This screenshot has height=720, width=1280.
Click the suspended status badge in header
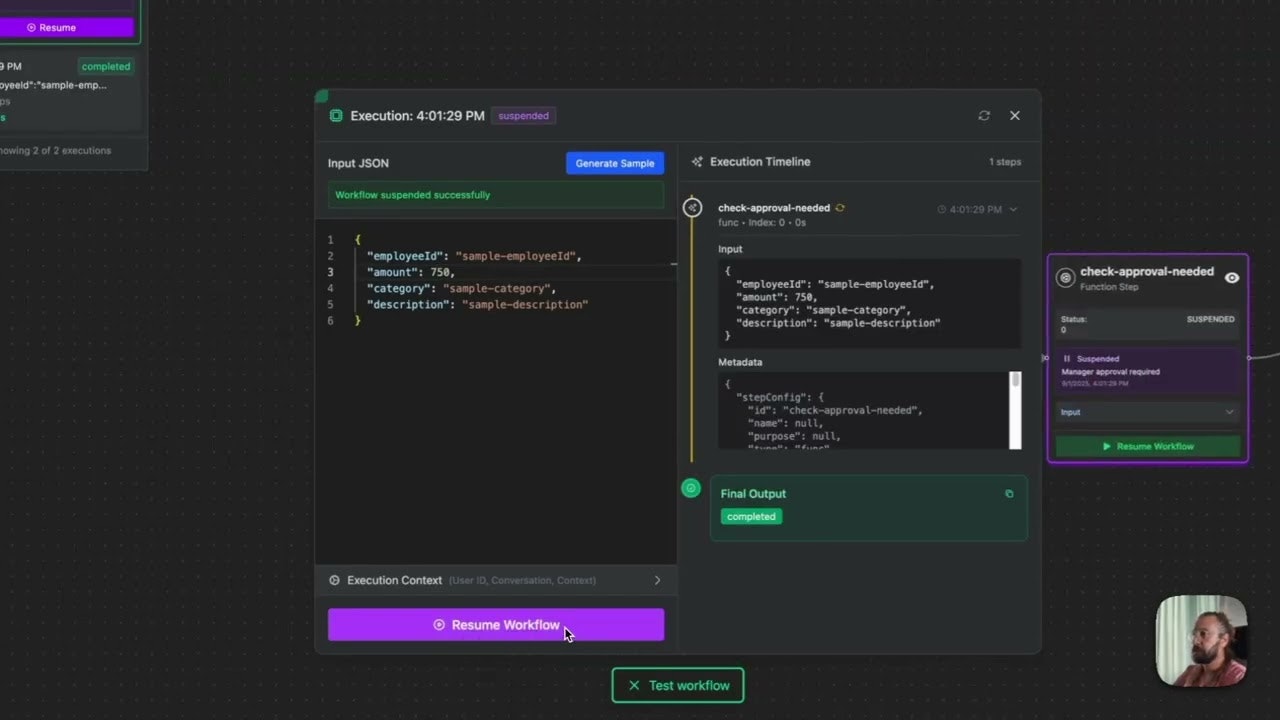(524, 116)
